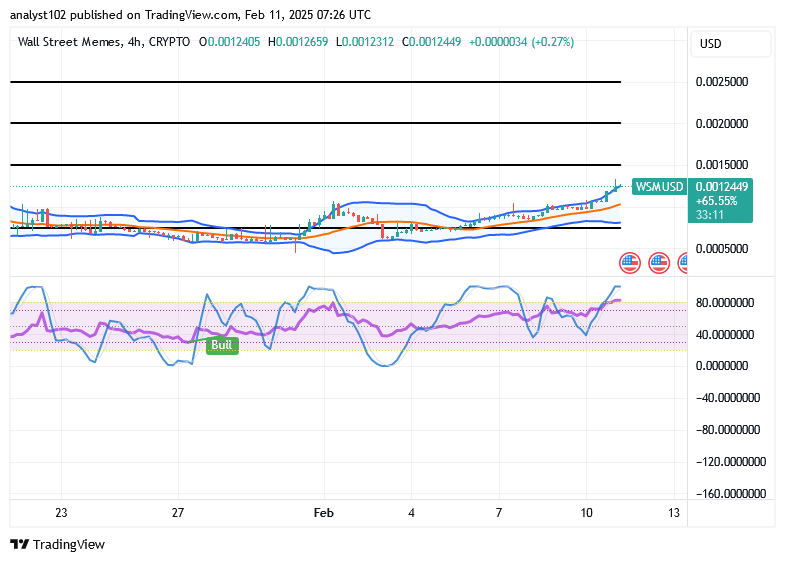Screen dimensions: 785x562
Task: Click the 80.0000000 oscillator axis label
Action: coord(725,303)
